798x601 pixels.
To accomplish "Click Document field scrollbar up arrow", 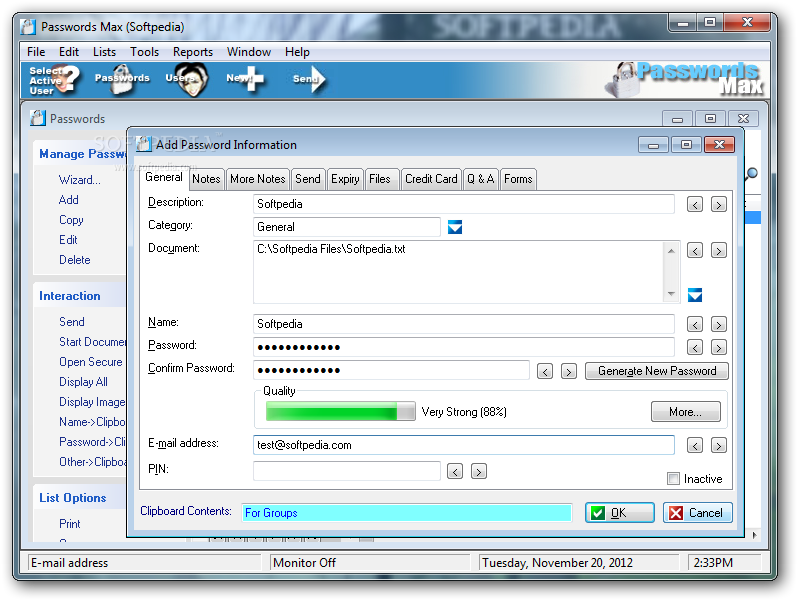I will tap(671, 250).
